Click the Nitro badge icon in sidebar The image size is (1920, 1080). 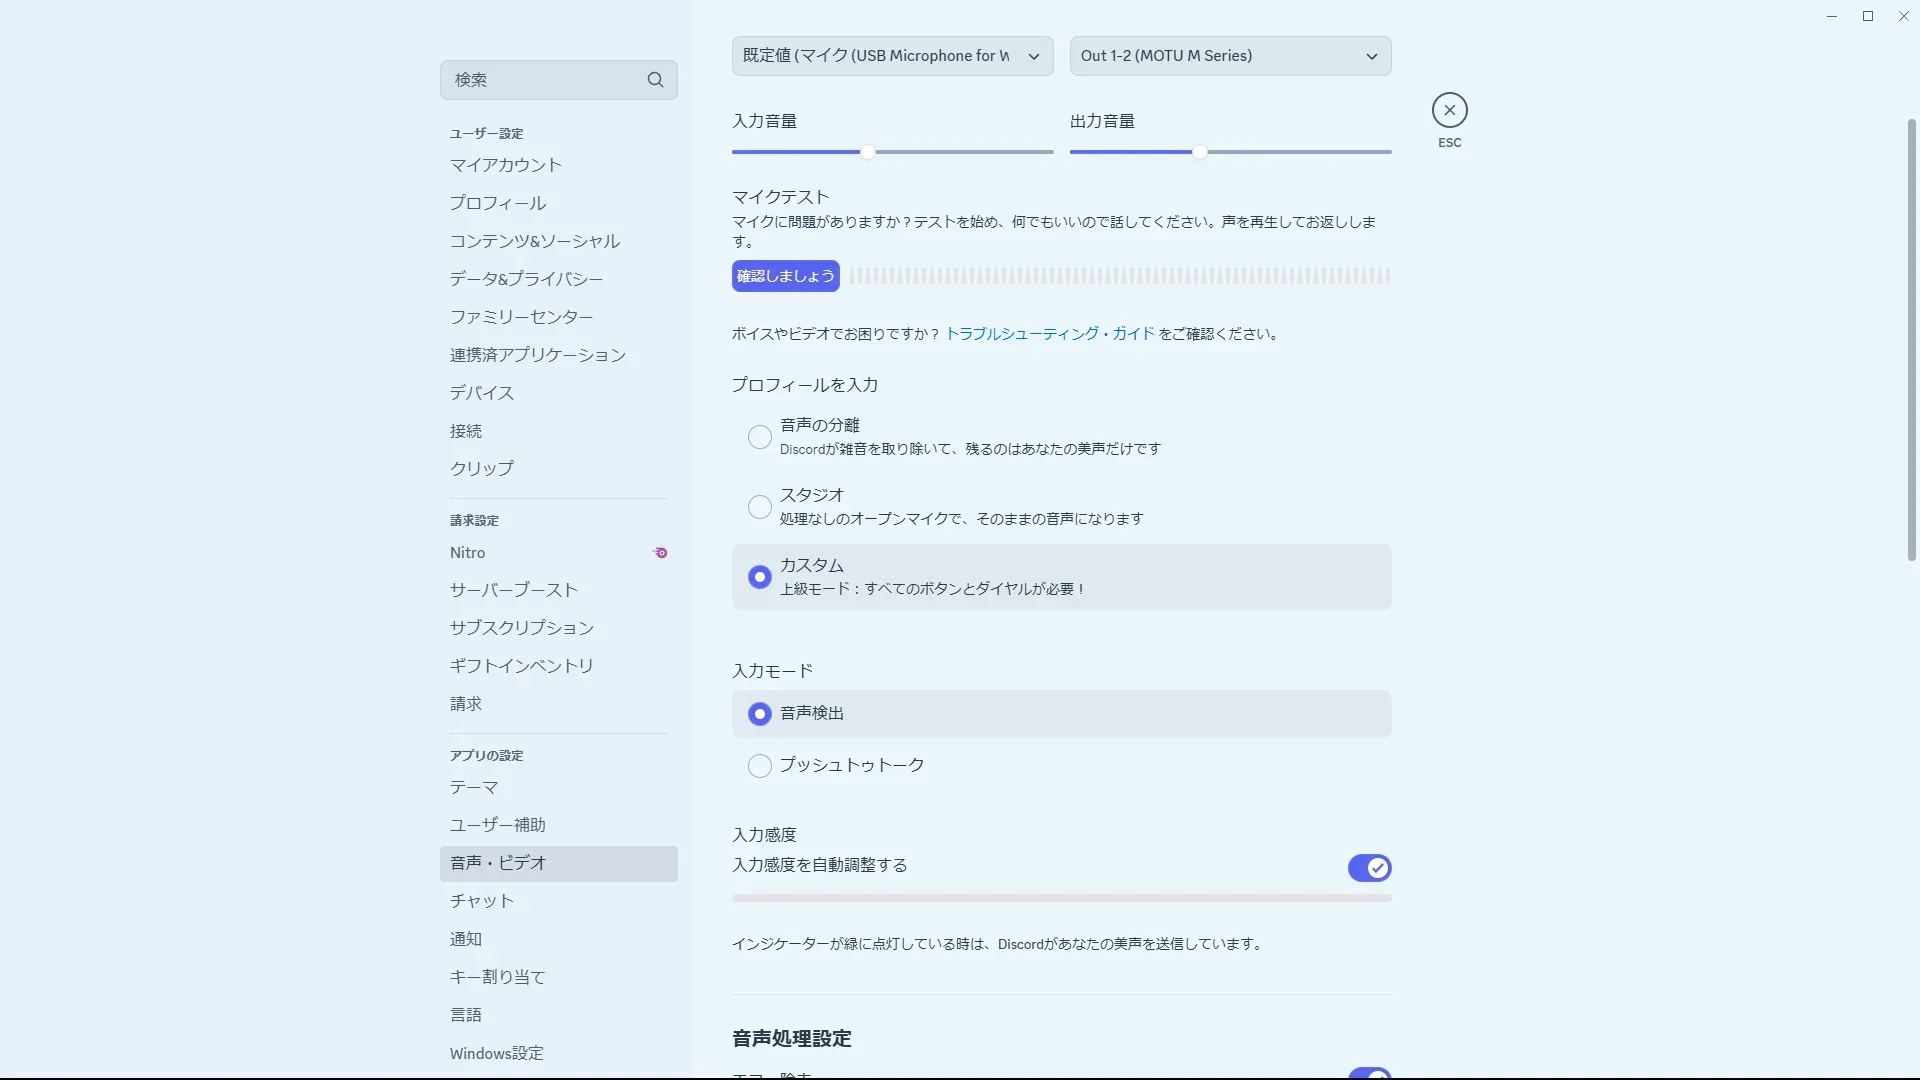click(660, 552)
